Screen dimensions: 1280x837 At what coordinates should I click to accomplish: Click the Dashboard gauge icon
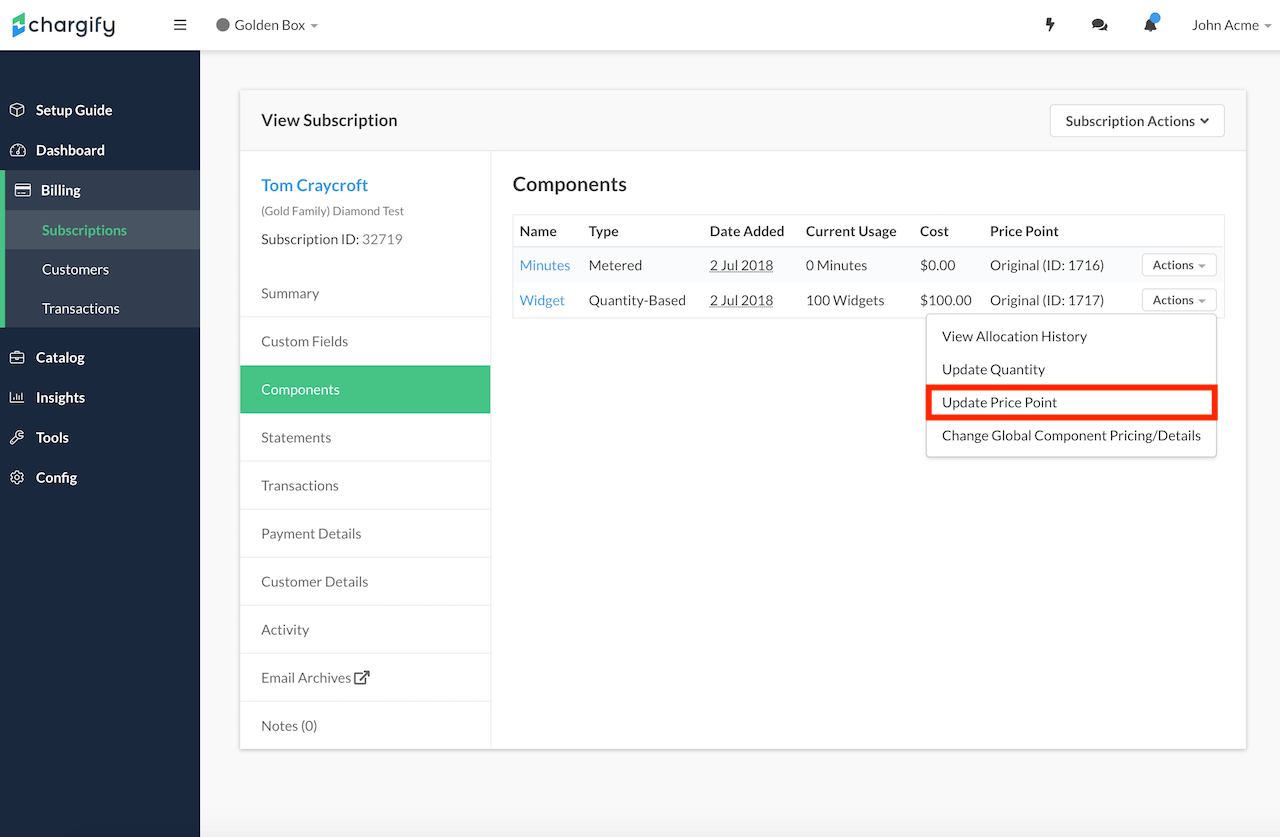[17, 150]
